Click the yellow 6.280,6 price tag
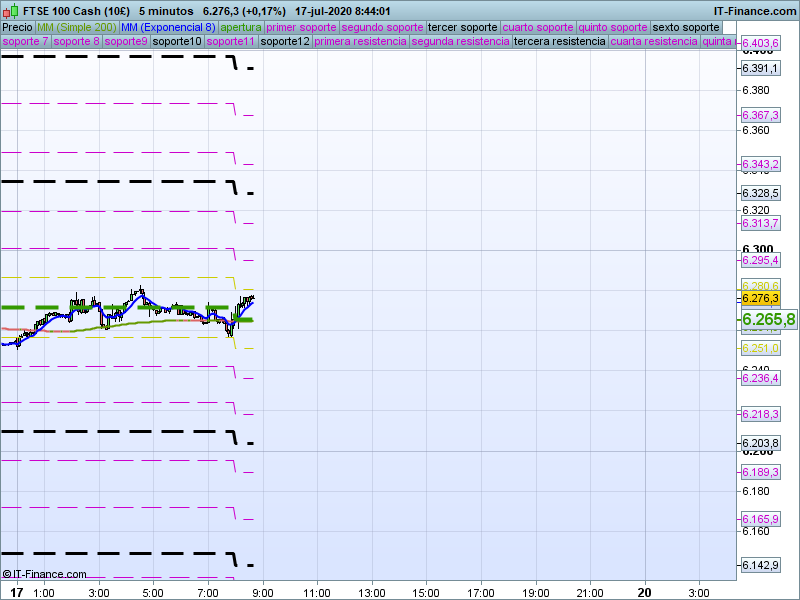Image resolution: width=800 pixels, height=600 pixels. [760, 285]
